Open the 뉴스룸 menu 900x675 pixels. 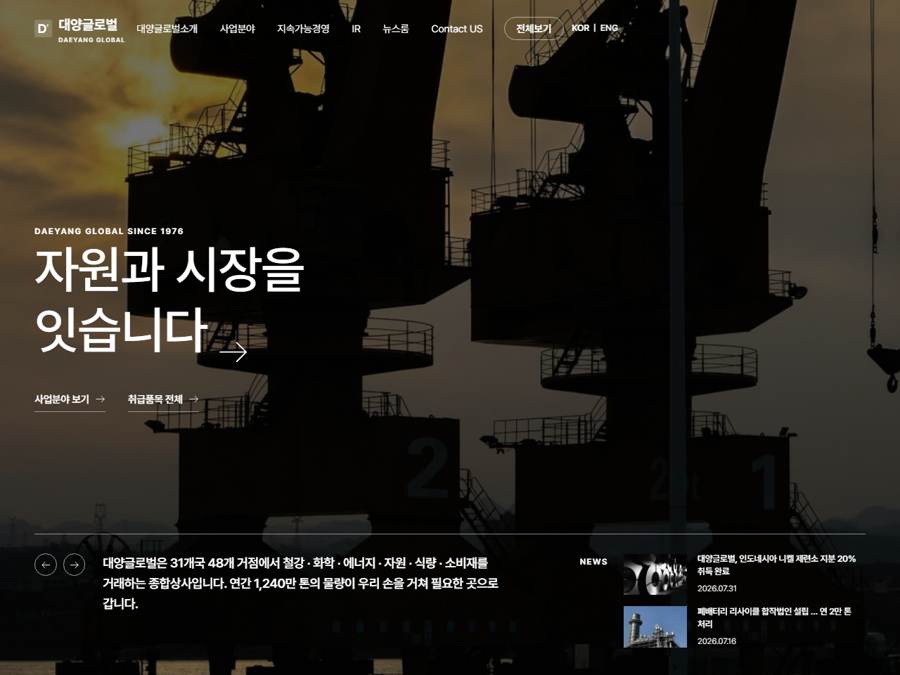pyautogui.click(x=395, y=29)
